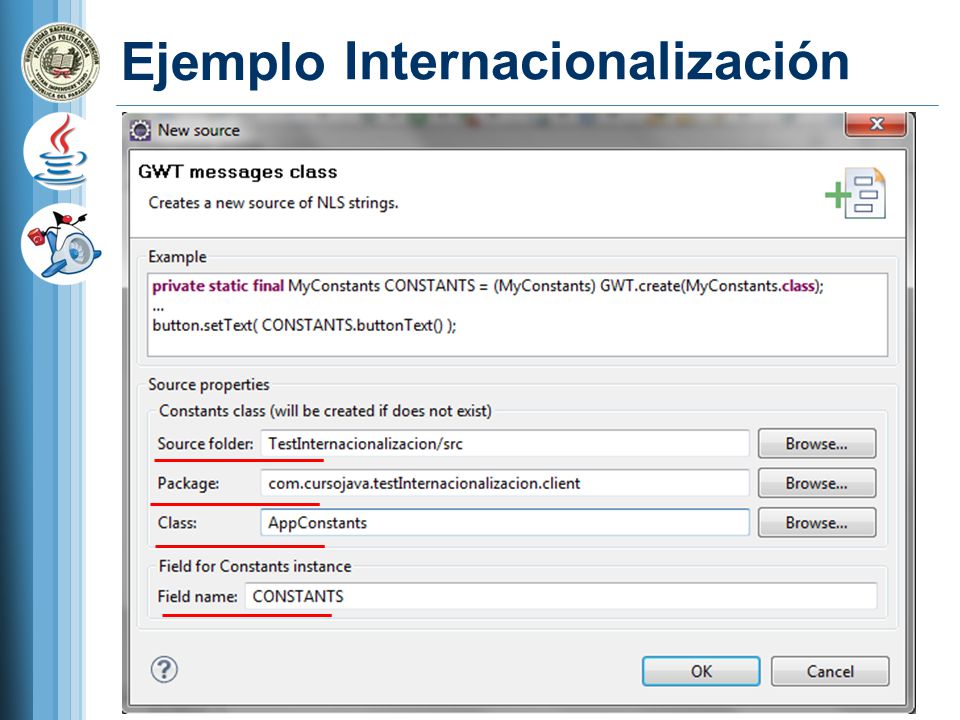This screenshot has height=720, width=960.
Task: Confirm the dialog with OK
Action: tap(701, 672)
